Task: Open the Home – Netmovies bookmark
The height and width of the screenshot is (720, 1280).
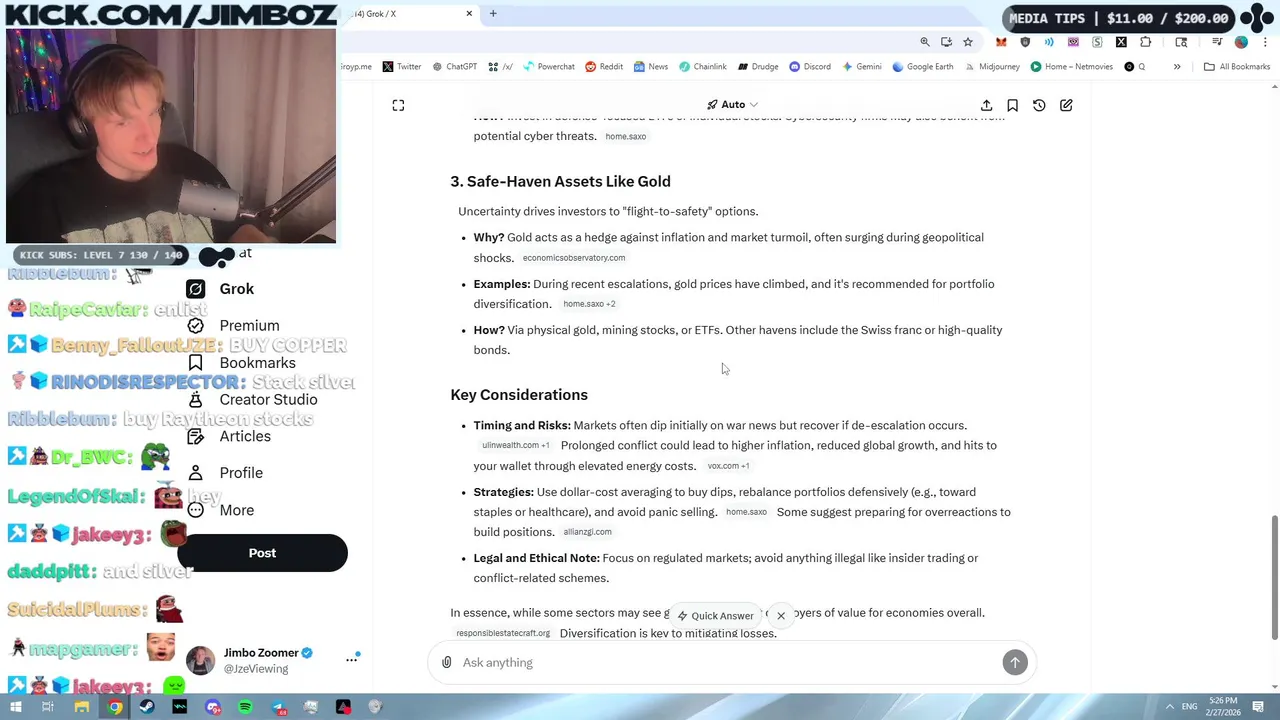Action: coord(1071,67)
